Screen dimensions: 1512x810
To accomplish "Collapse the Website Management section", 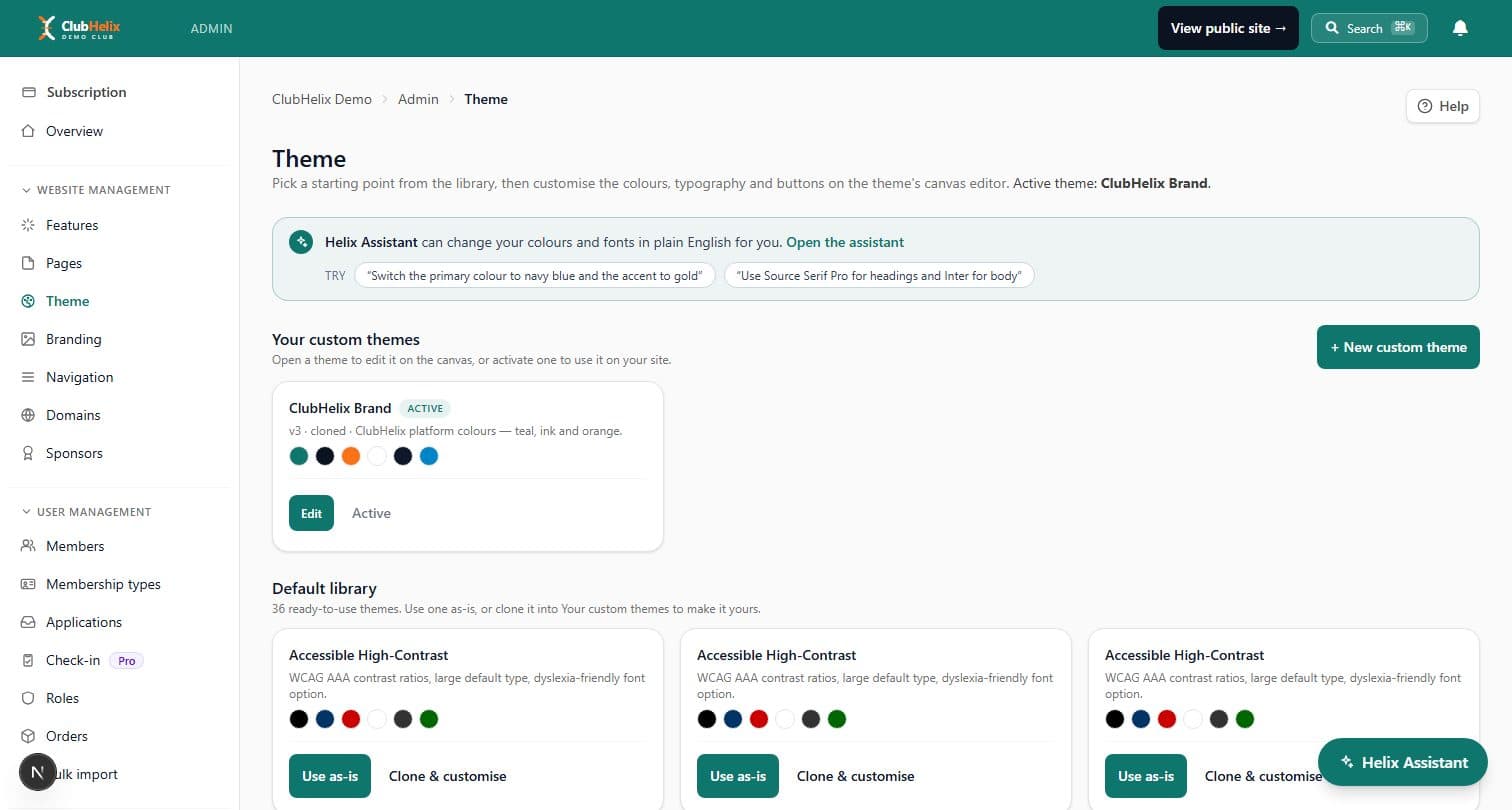I will click(95, 190).
